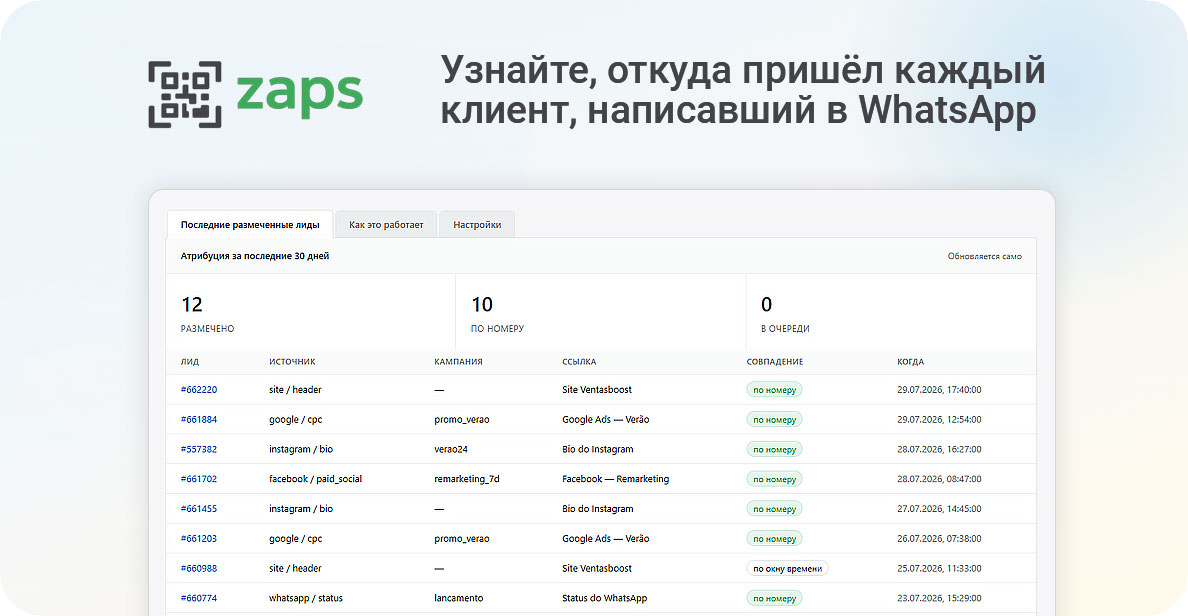This screenshot has width=1188, height=616.
Task: Click the site / header cell for #660988
Action: tap(295, 568)
